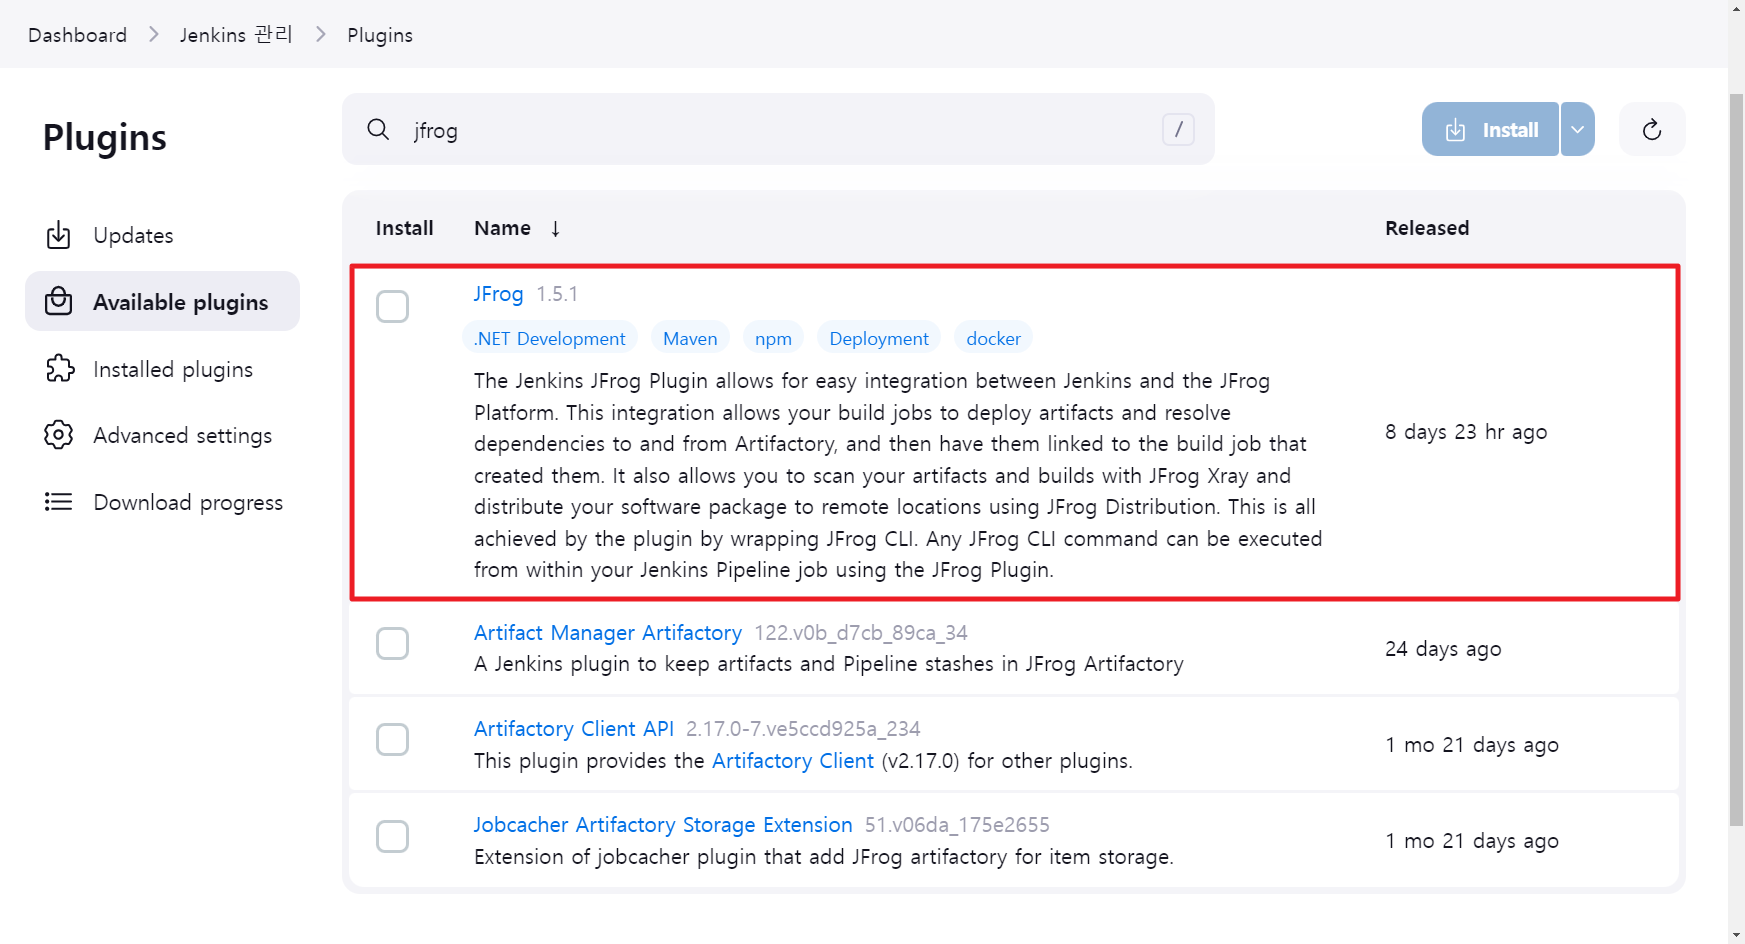
Task: Open the Install button dropdown arrow
Action: pyautogui.click(x=1577, y=129)
